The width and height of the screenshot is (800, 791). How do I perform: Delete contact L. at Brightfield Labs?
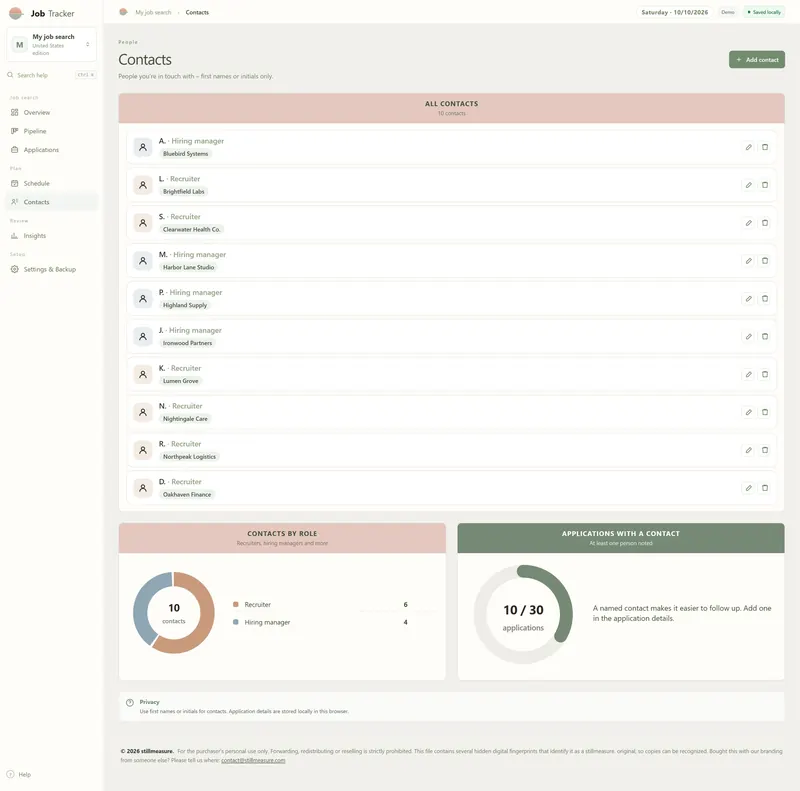pyautogui.click(x=765, y=185)
